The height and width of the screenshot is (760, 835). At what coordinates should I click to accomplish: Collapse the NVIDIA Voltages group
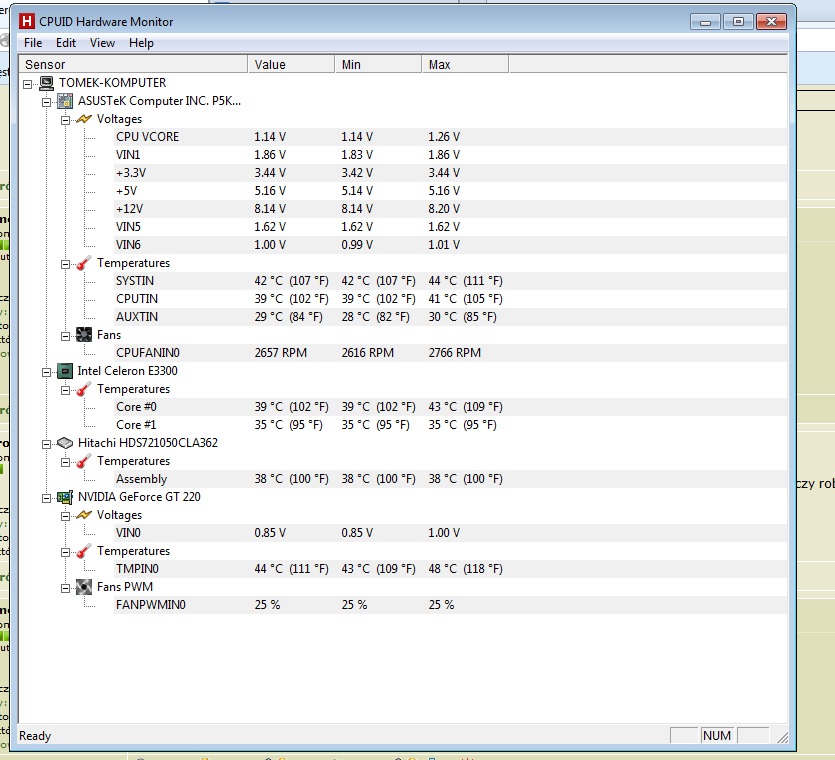(x=66, y=517)
